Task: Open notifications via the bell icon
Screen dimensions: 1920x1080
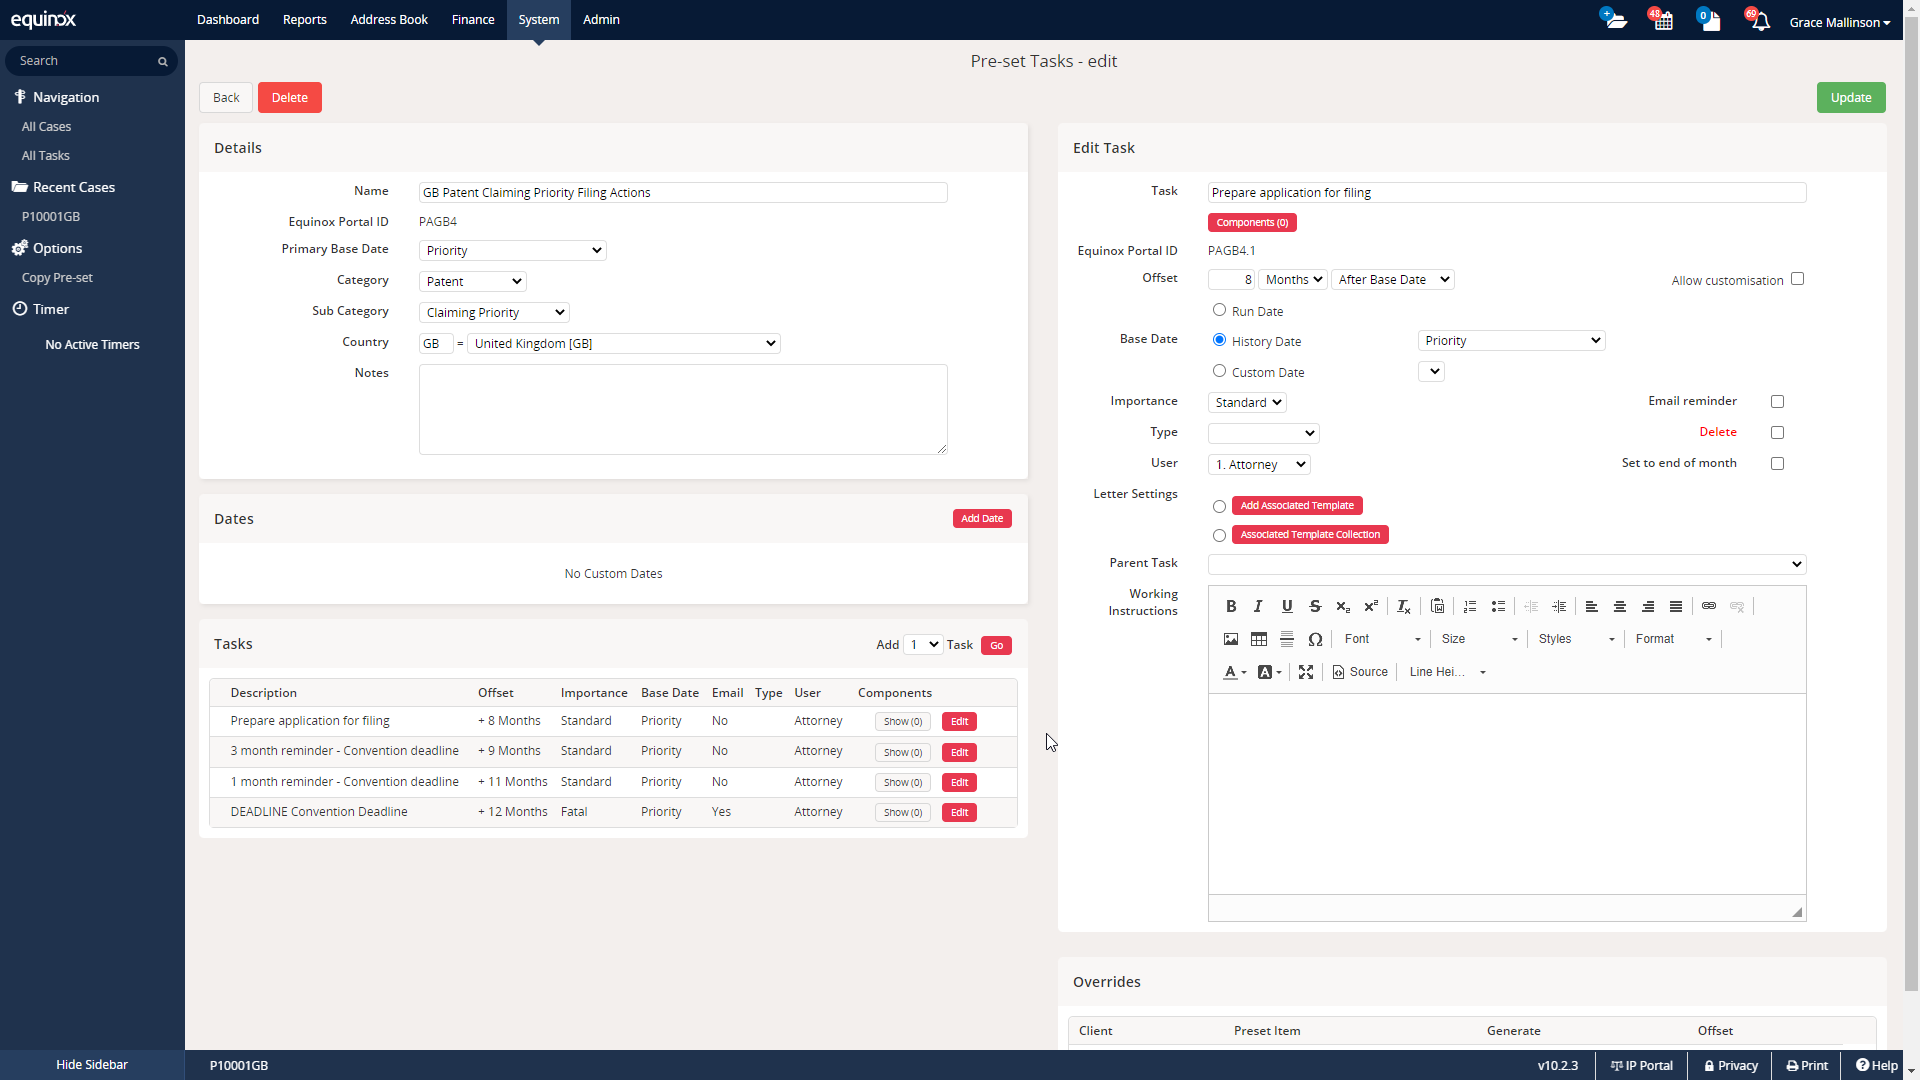Action: (1763, 20)
